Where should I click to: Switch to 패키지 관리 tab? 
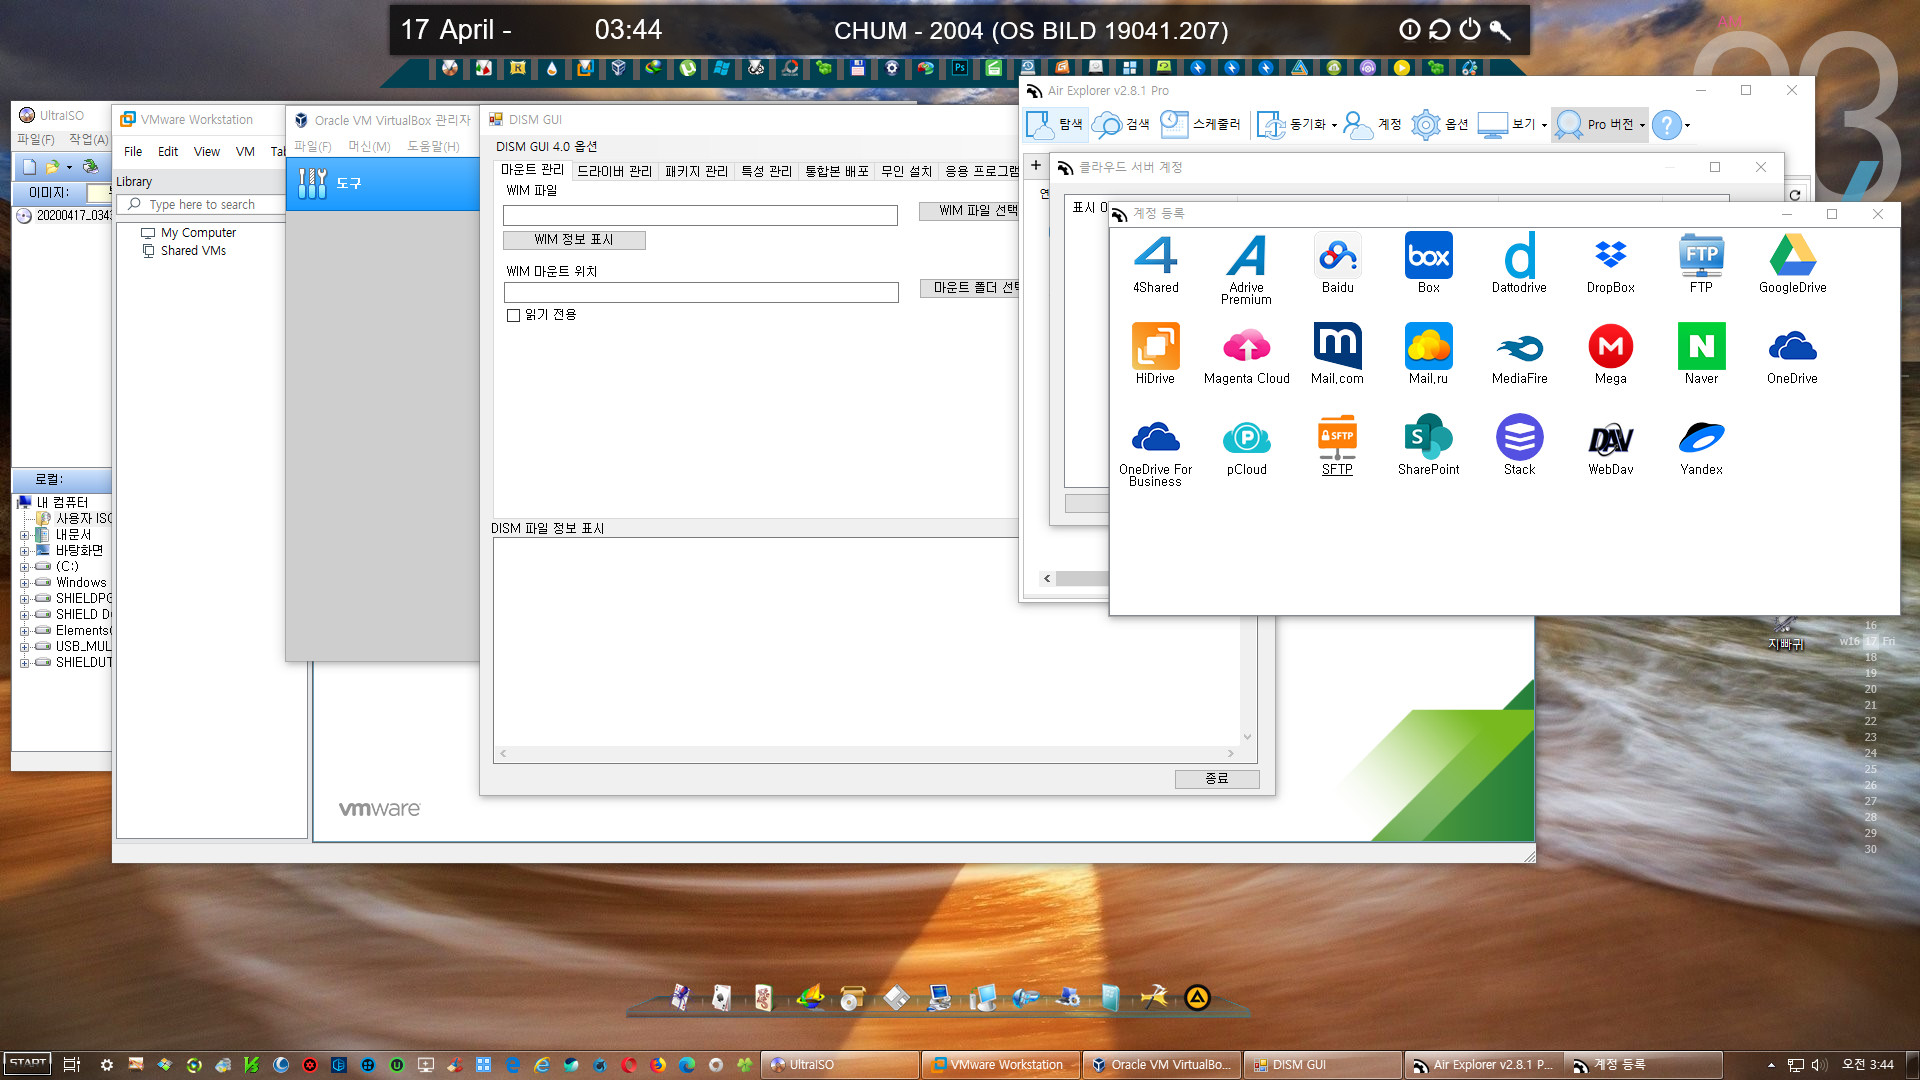[696, 171]
